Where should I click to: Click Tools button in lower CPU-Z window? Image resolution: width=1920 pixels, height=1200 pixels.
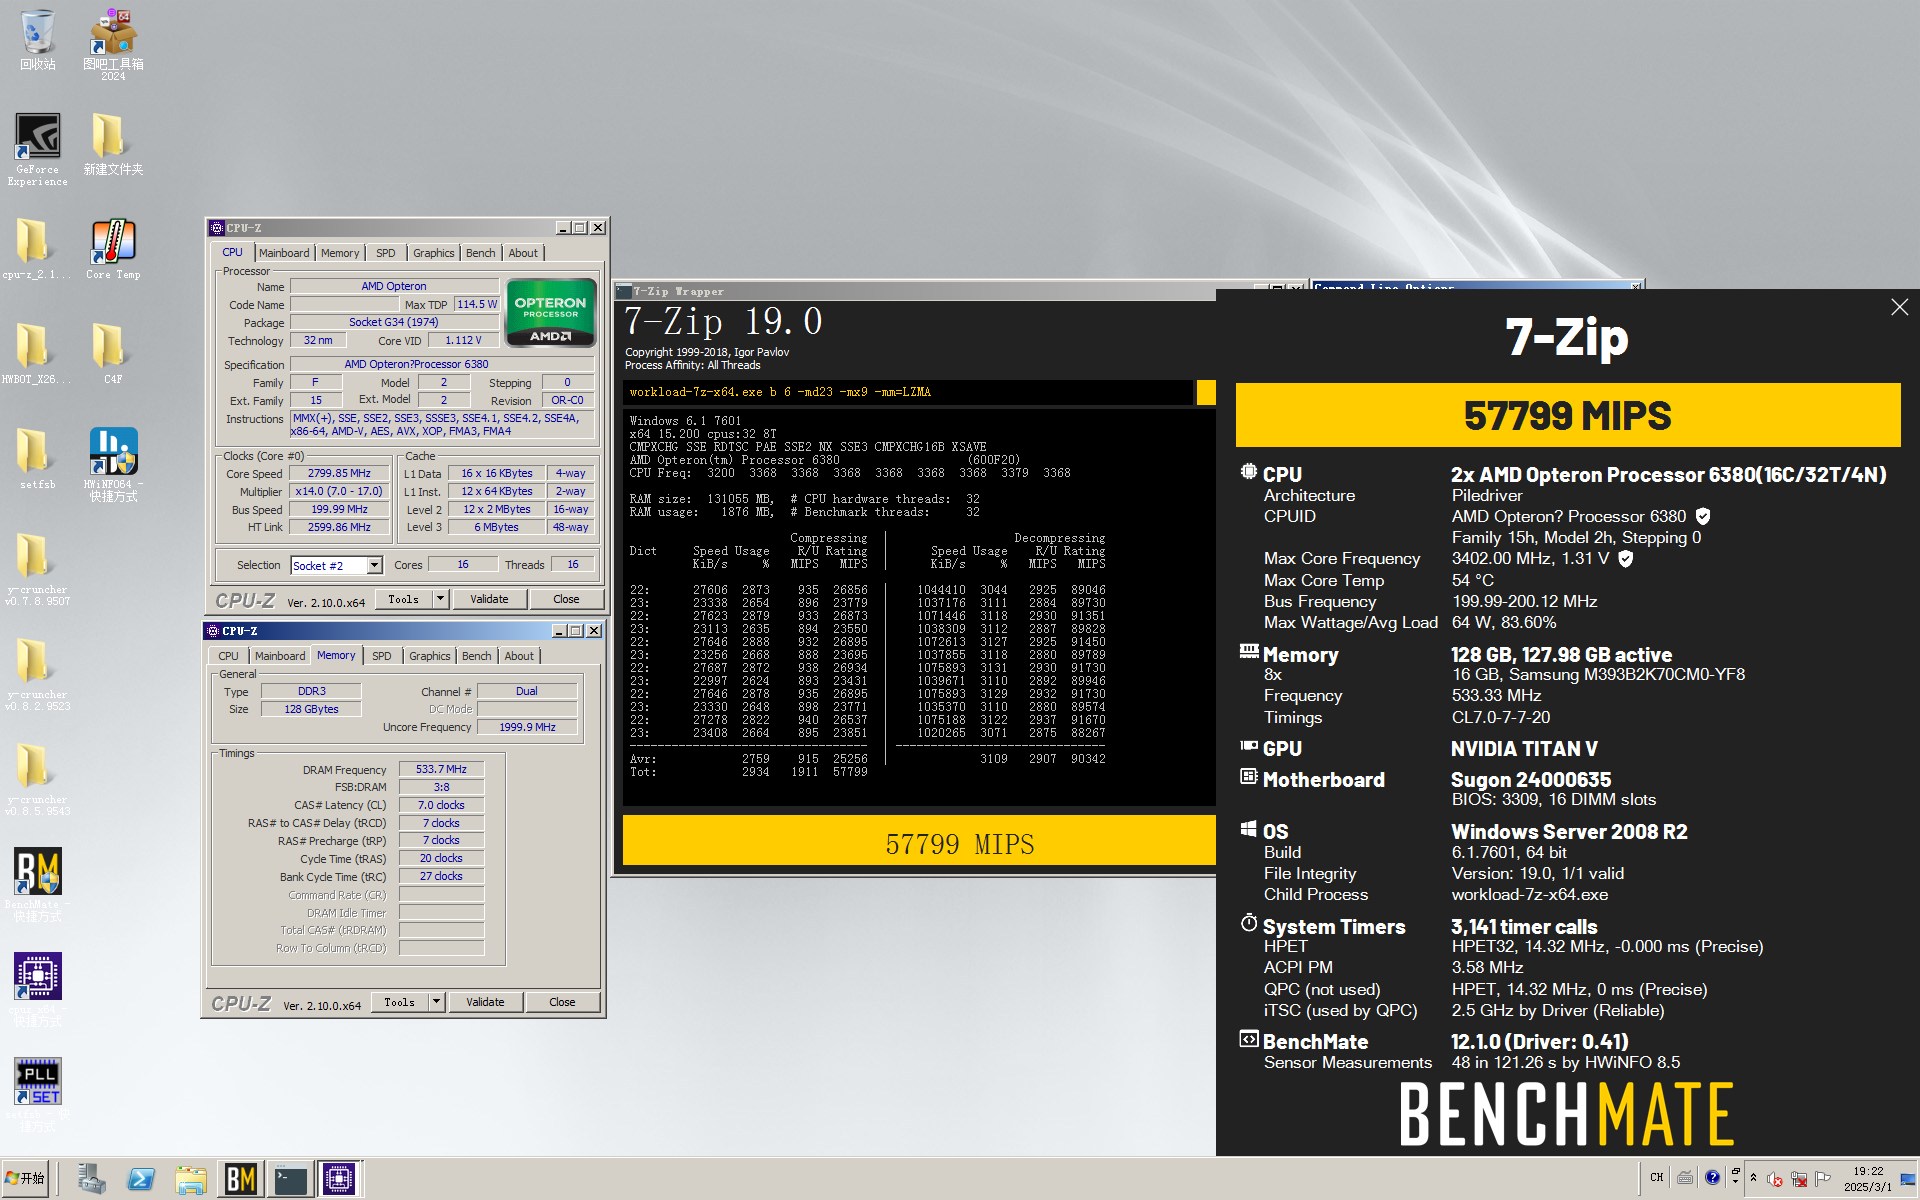coord(400,1002)
